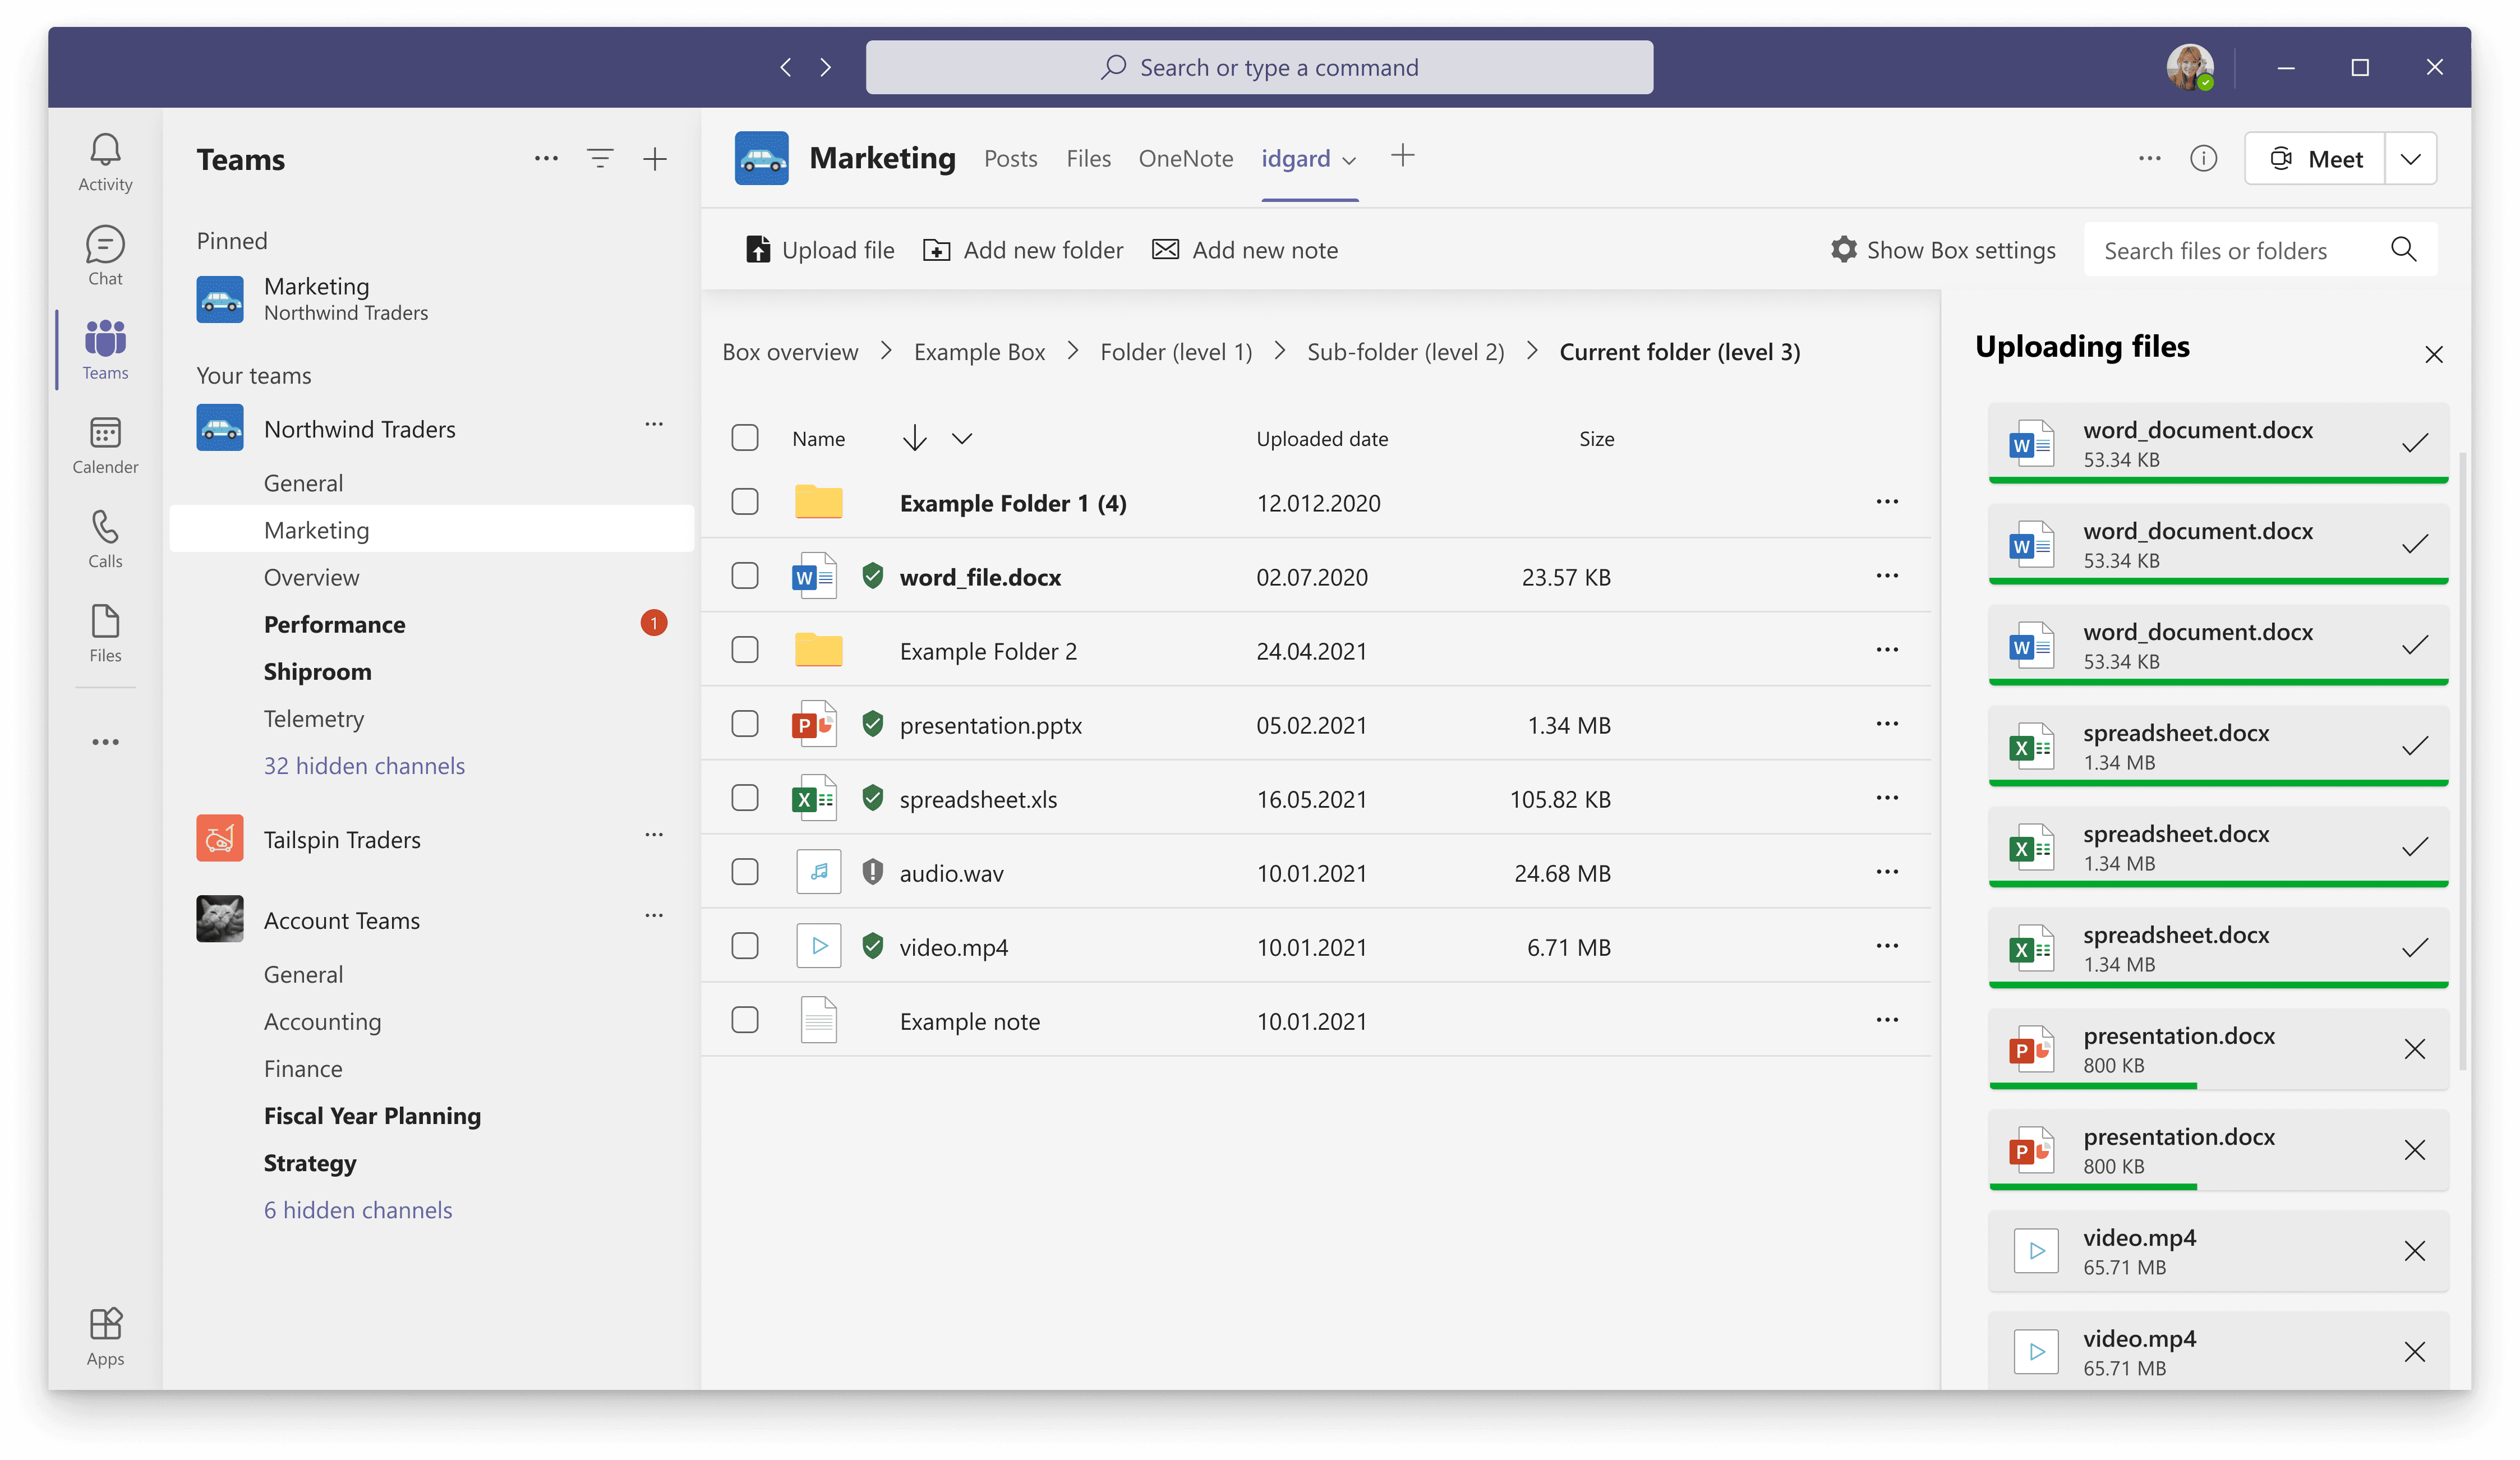The image size is (2520, 1460).
Task: Click the filter teams icon
Action: click(600, 159)
